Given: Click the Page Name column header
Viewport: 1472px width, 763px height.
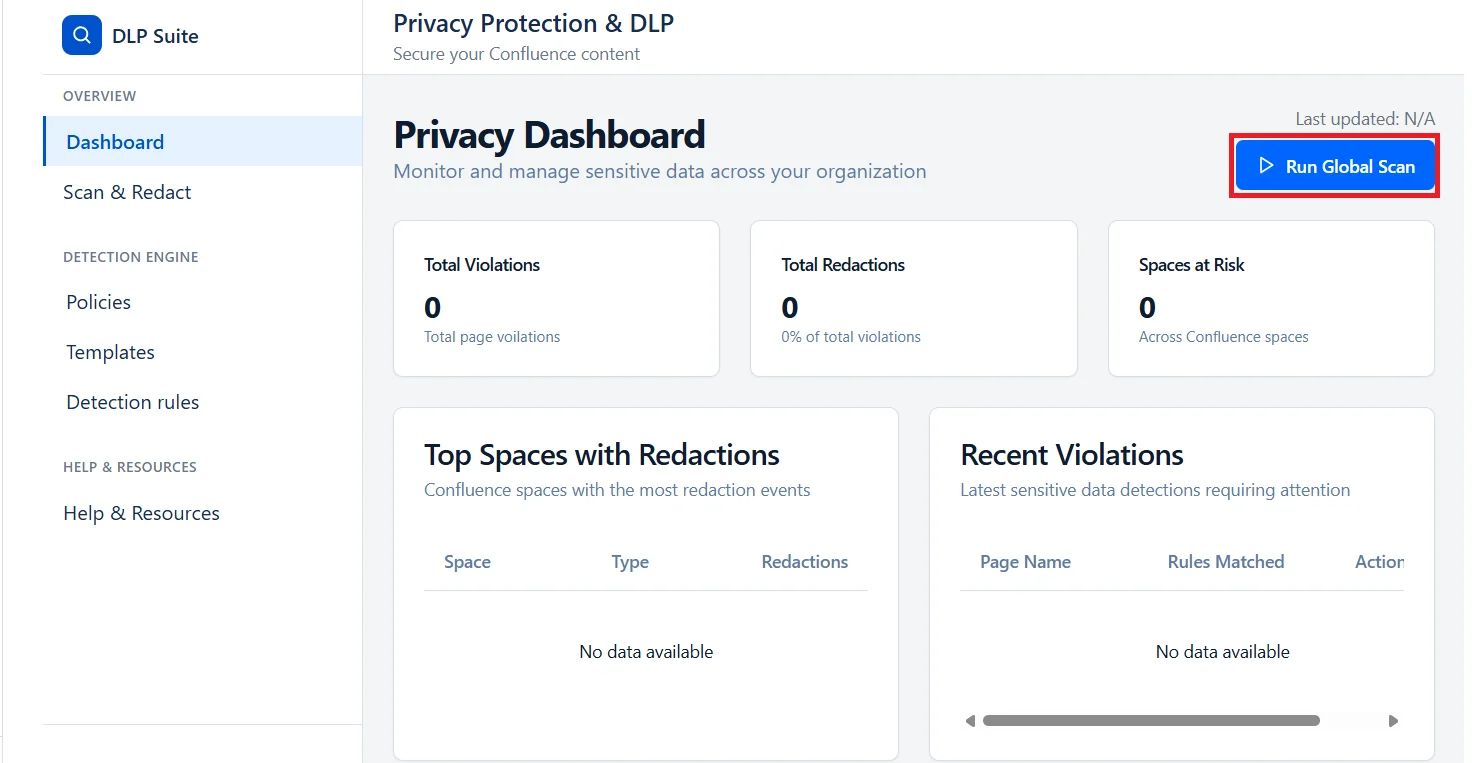Looking at the screenshot, I should (x=1025, y=562).
